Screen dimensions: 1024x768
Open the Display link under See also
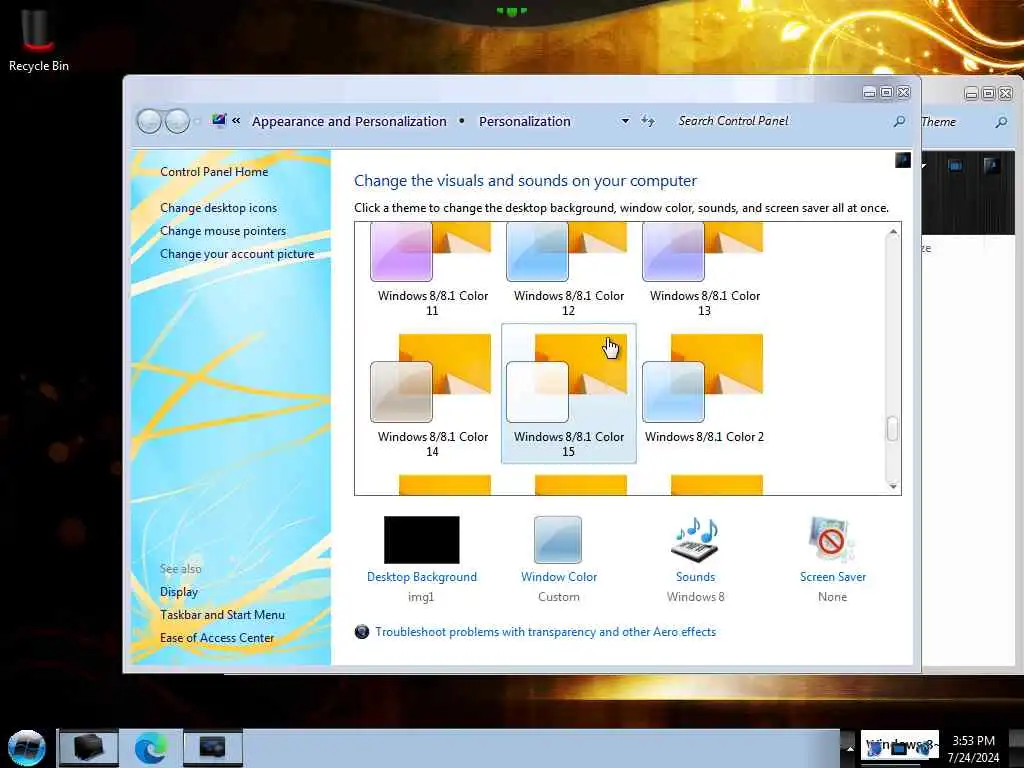pyautogui.click(x=179, y=592)
